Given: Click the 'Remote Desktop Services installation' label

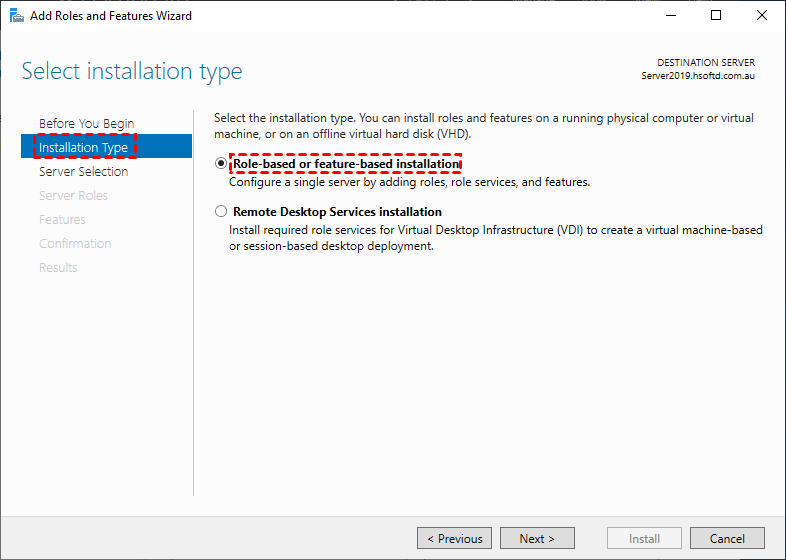Looking at the screenshot, I should point(337,212).
